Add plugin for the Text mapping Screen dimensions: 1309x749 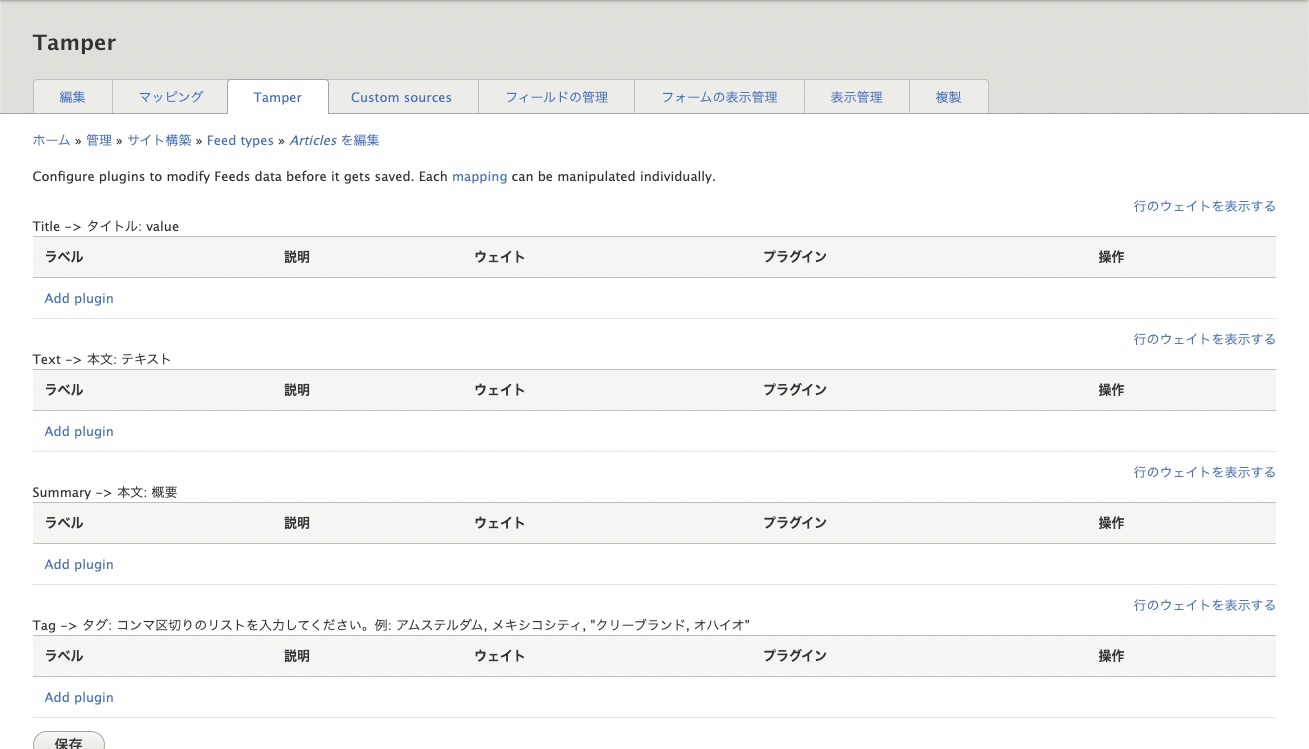coord(78,431)
